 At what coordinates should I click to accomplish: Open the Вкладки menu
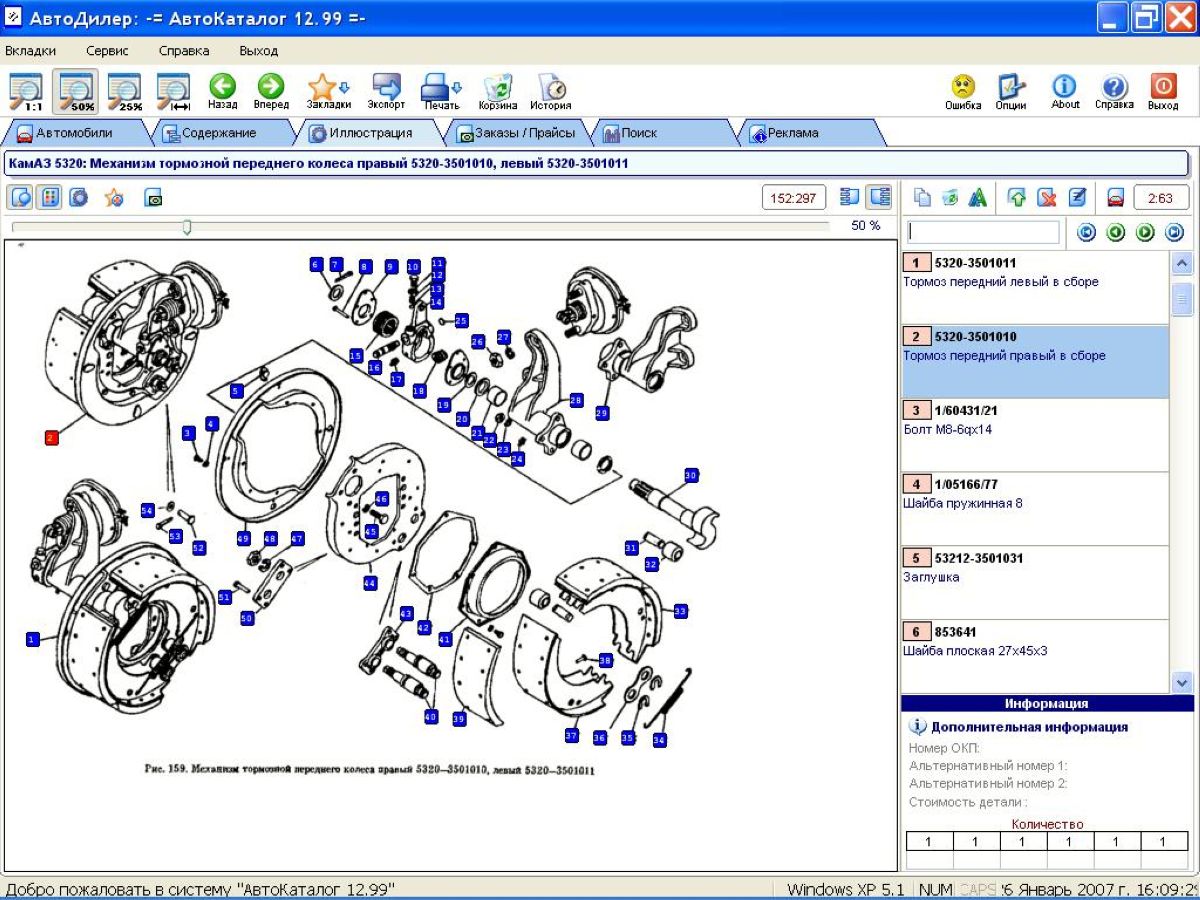point(30,50)
